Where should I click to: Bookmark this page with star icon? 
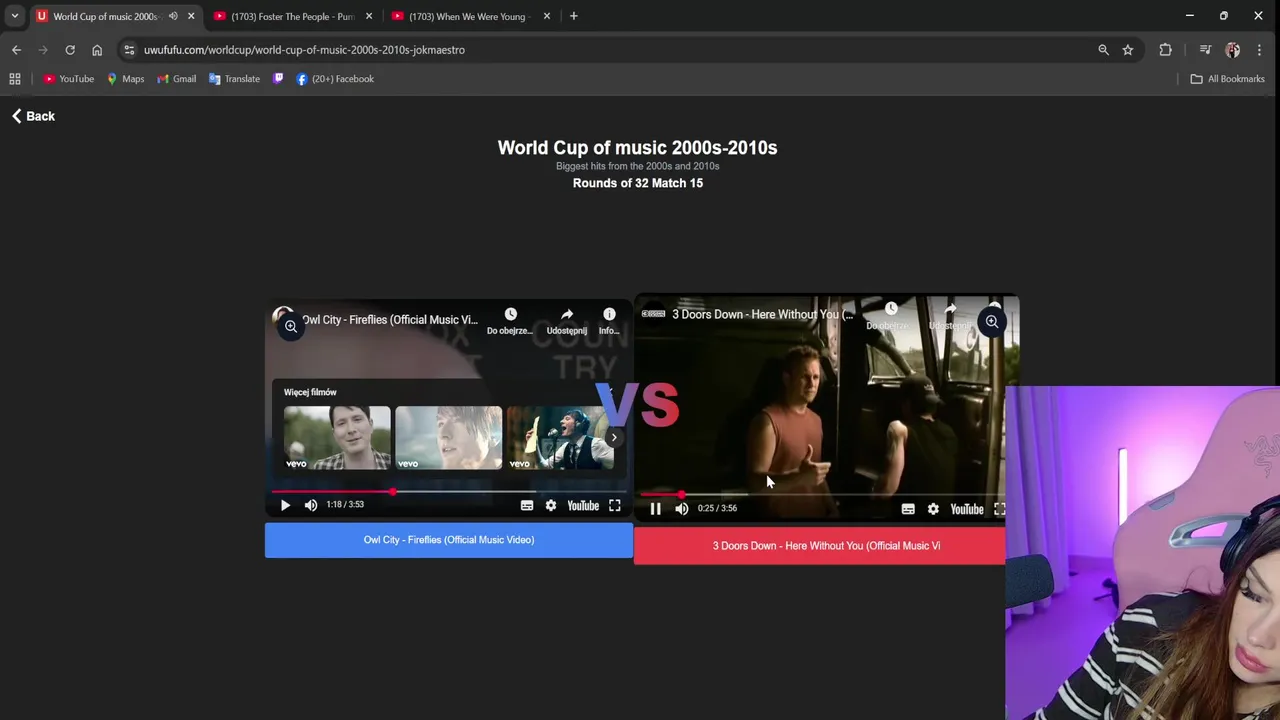1128,50
